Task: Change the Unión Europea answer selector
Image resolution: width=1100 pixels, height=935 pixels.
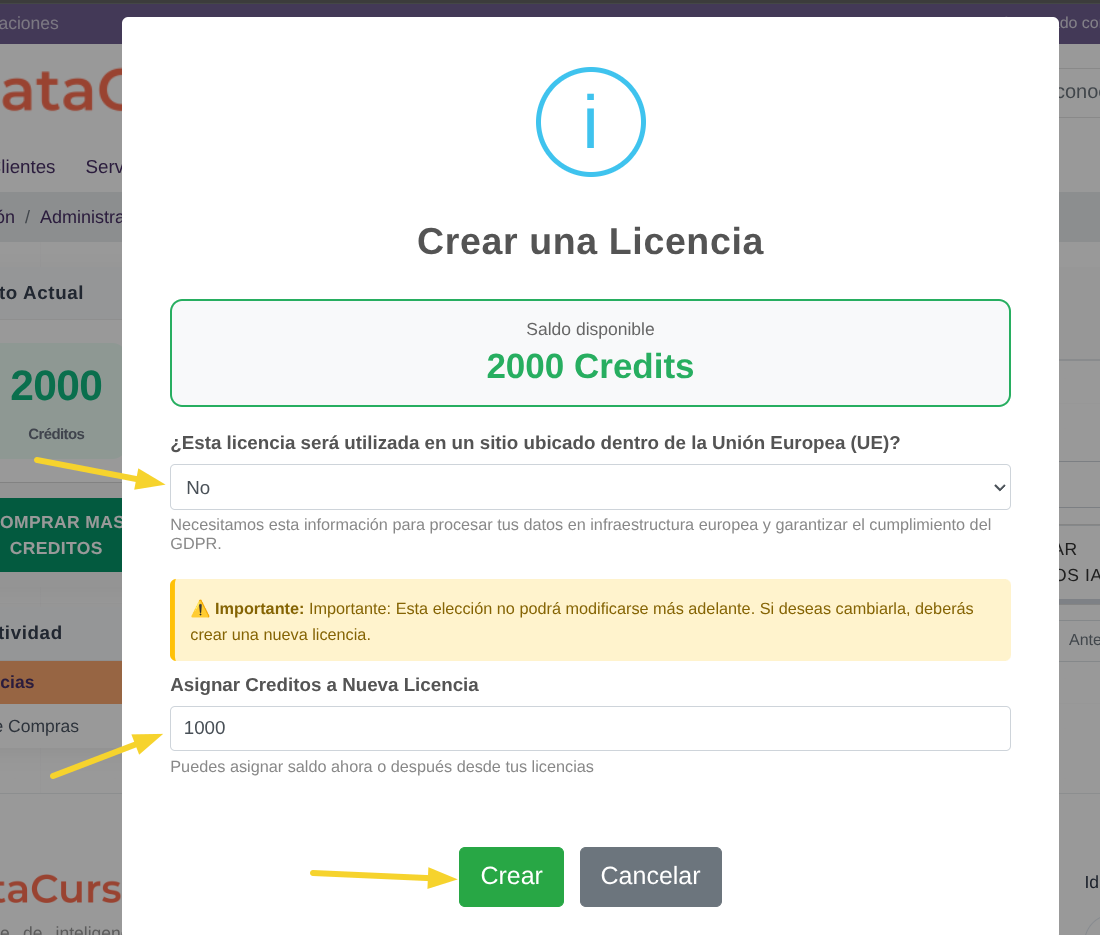Action: point(590,487)
